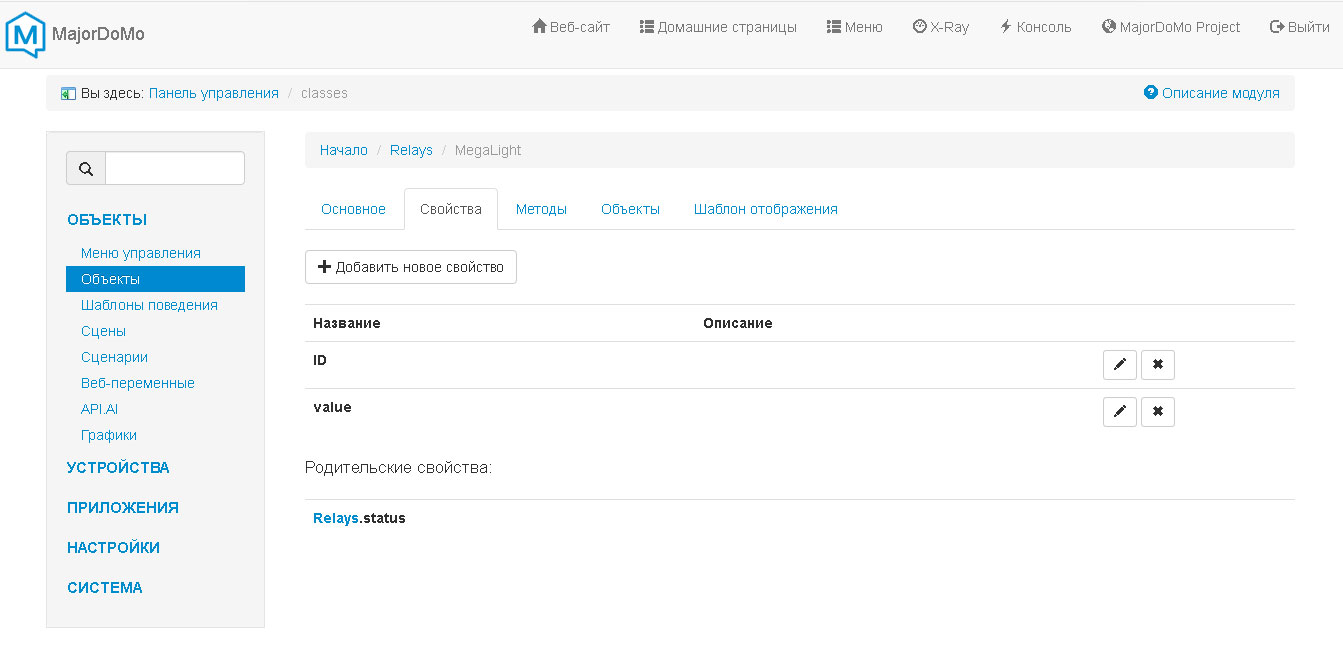1343x655 pixels.
Task: Click the search magnifier icon in sidebar
Action: (86, 169)
